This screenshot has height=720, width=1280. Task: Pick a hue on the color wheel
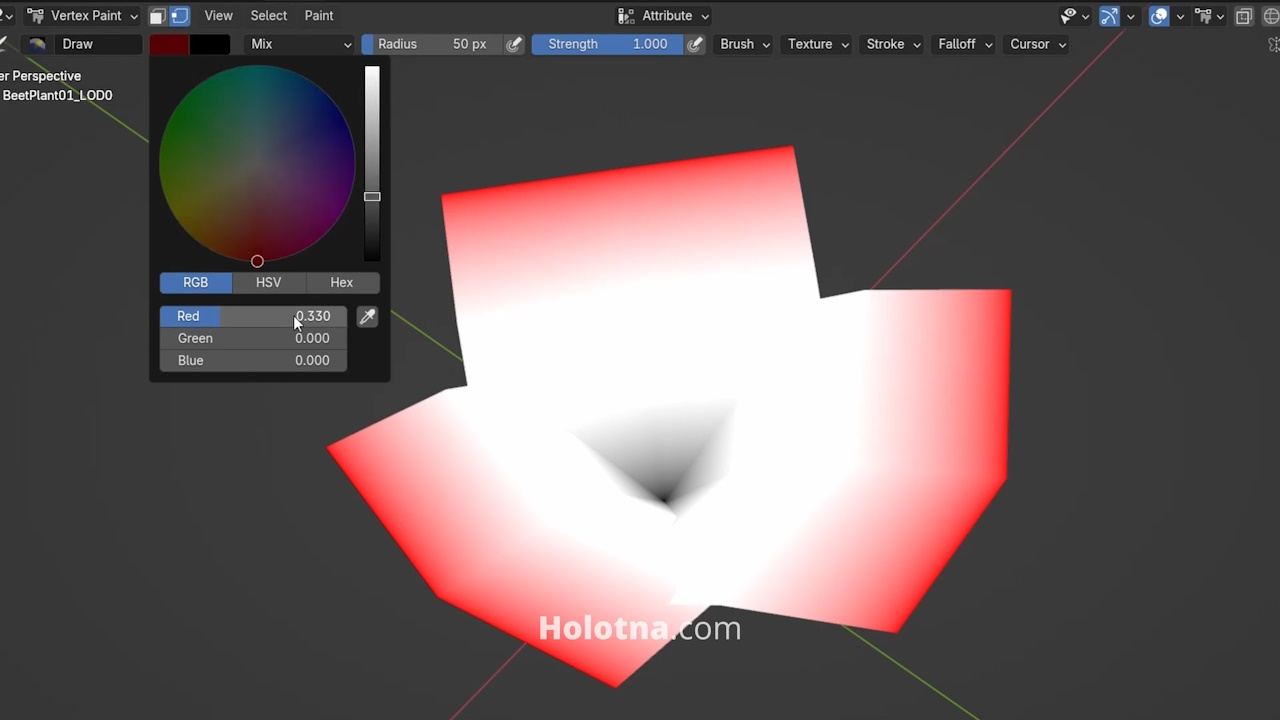pyautogui.click(x=257, y=164)
